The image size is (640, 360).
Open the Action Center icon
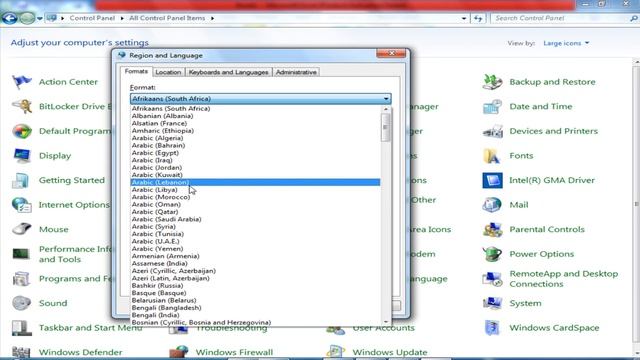(x=22, y=82)
